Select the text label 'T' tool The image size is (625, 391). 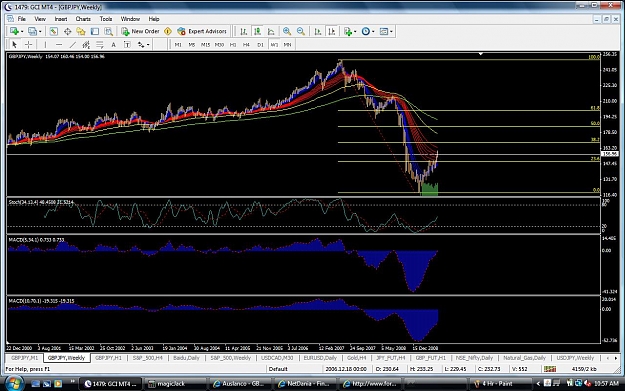127,45
